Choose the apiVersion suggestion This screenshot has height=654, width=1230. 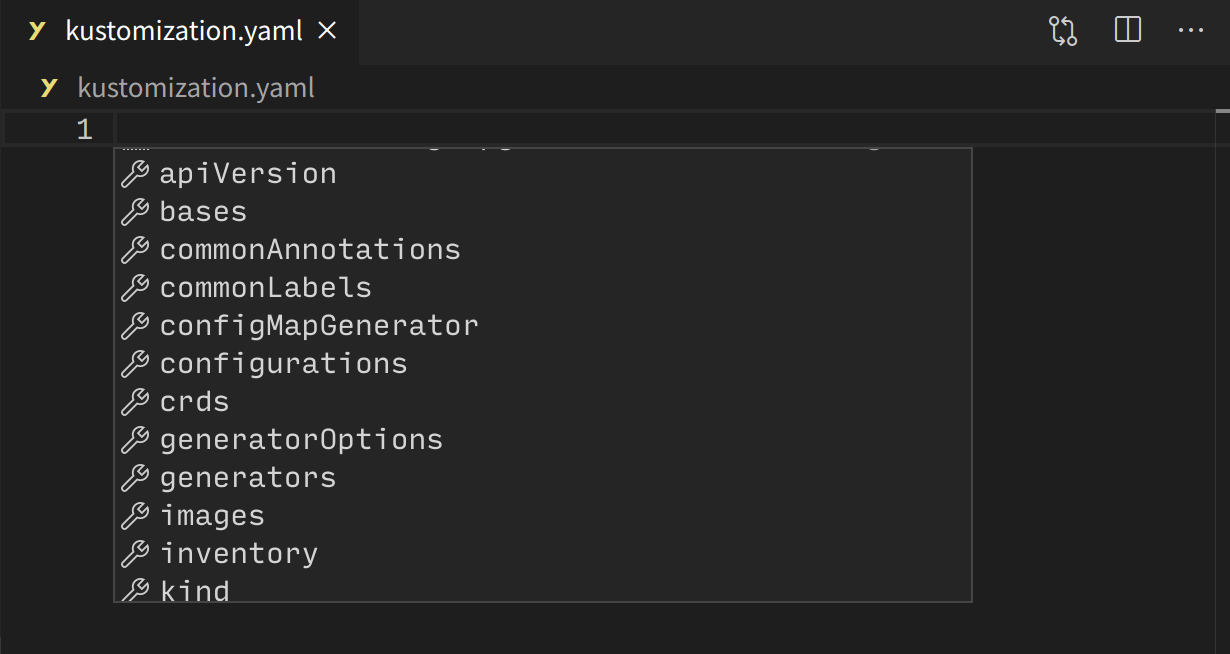click(x=543, y=174)
